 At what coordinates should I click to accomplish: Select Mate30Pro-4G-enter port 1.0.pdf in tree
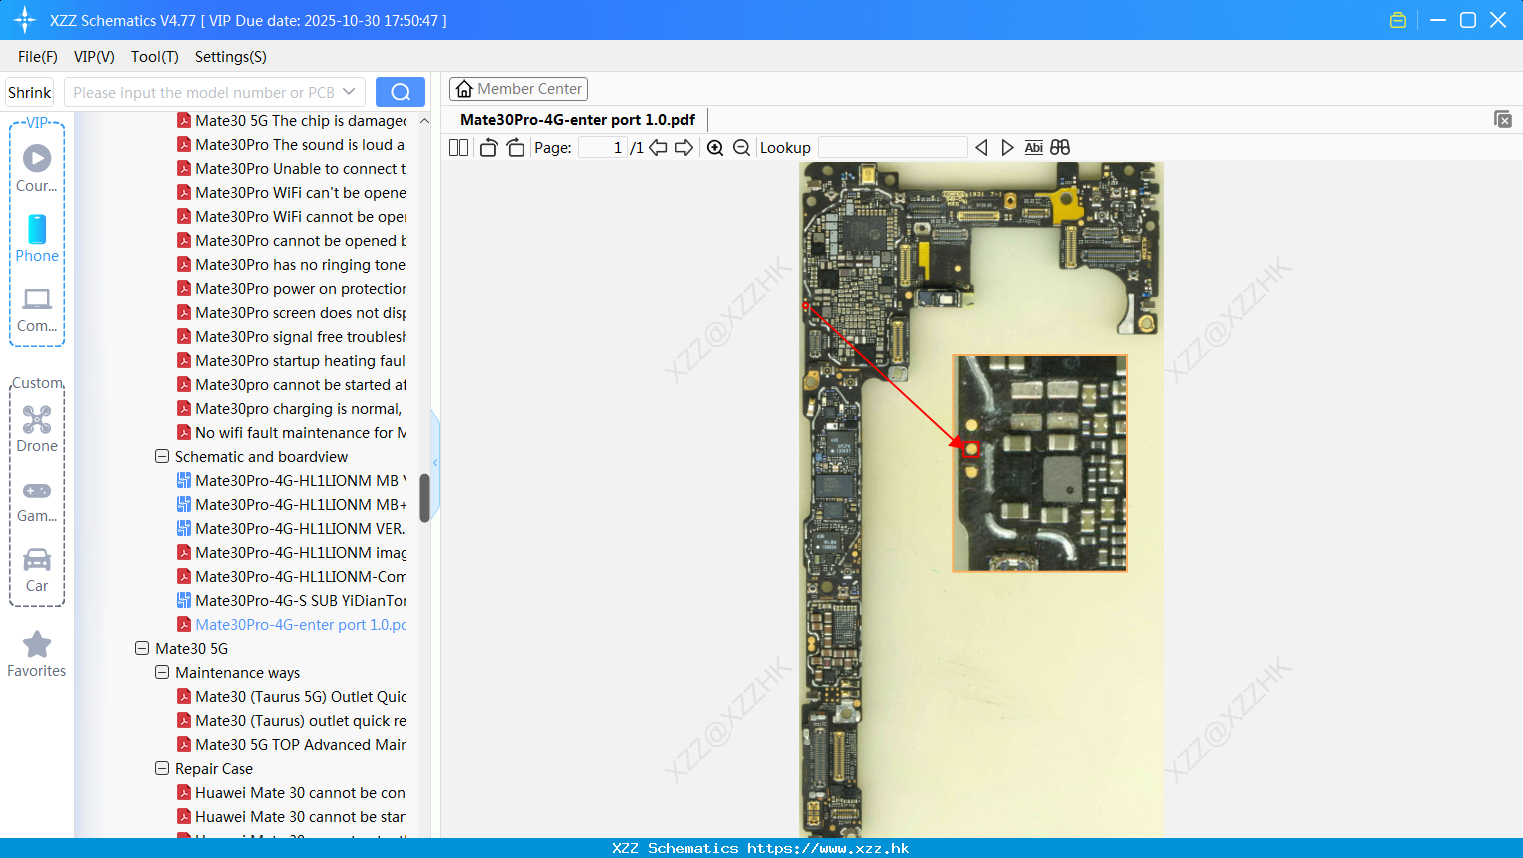[291, 625]
